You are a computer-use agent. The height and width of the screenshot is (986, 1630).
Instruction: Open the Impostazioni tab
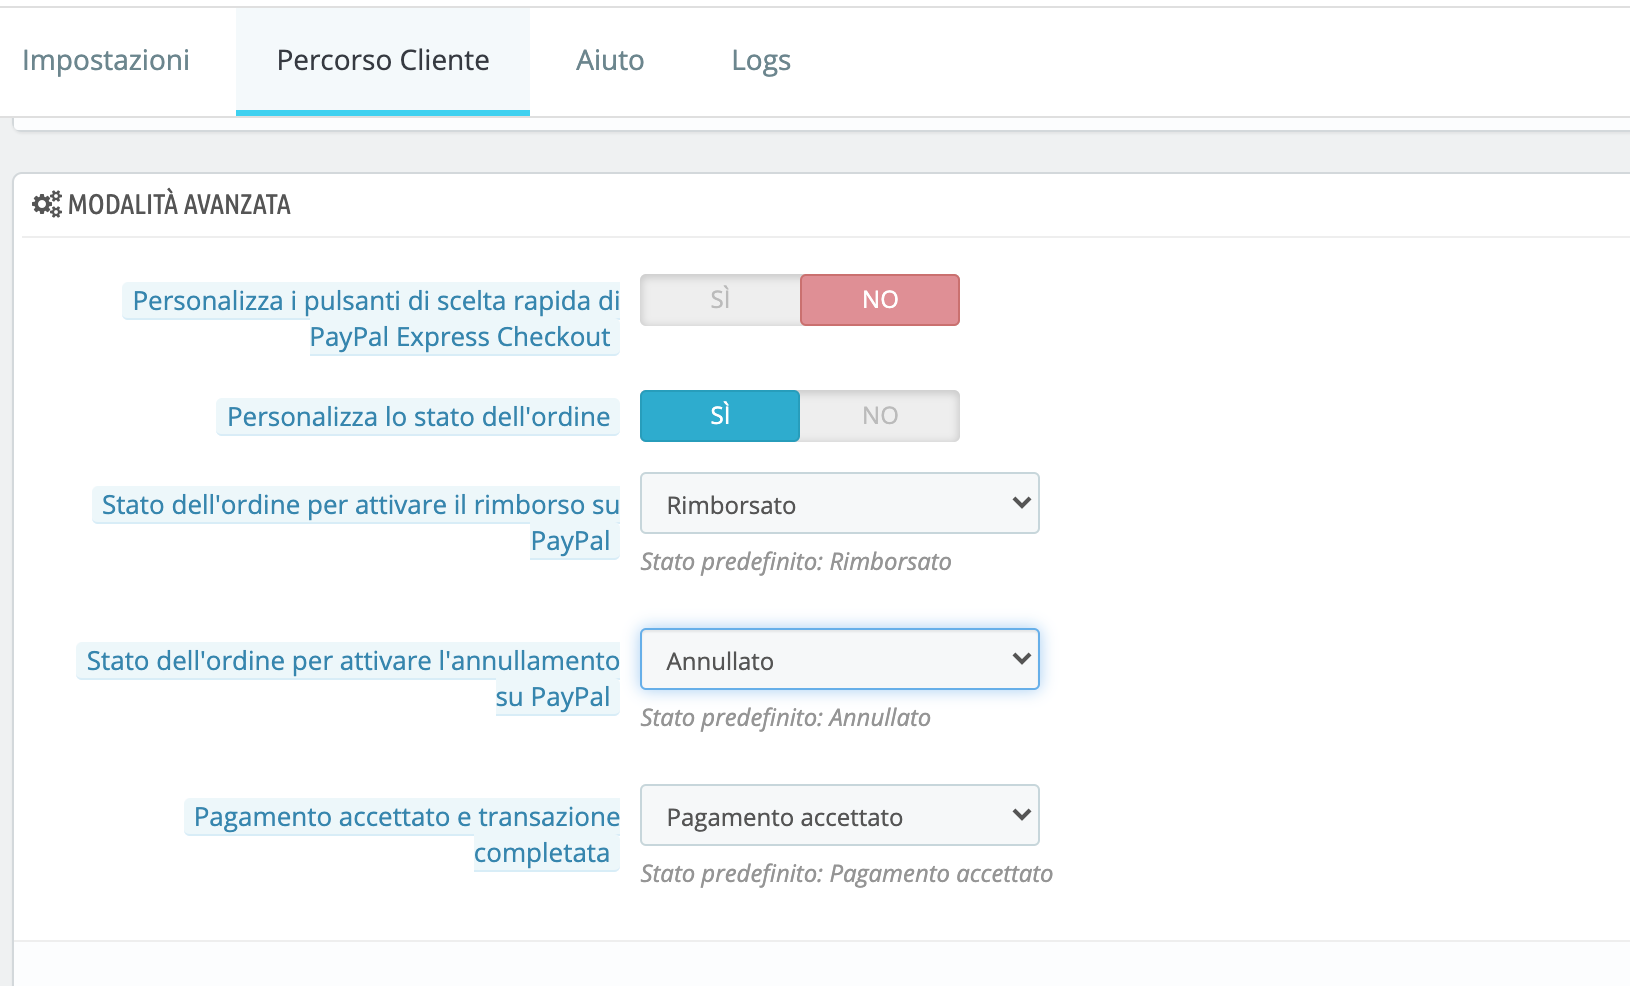coord(106,61)
